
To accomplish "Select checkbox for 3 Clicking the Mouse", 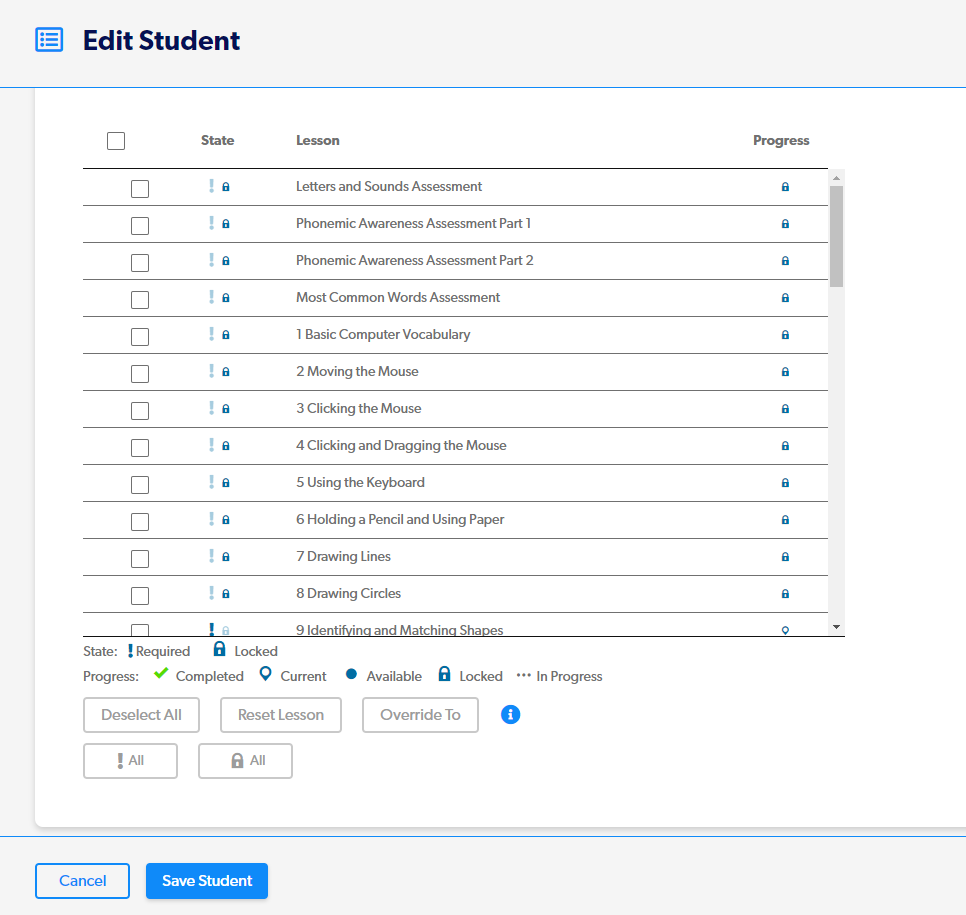I will point(140,410).
